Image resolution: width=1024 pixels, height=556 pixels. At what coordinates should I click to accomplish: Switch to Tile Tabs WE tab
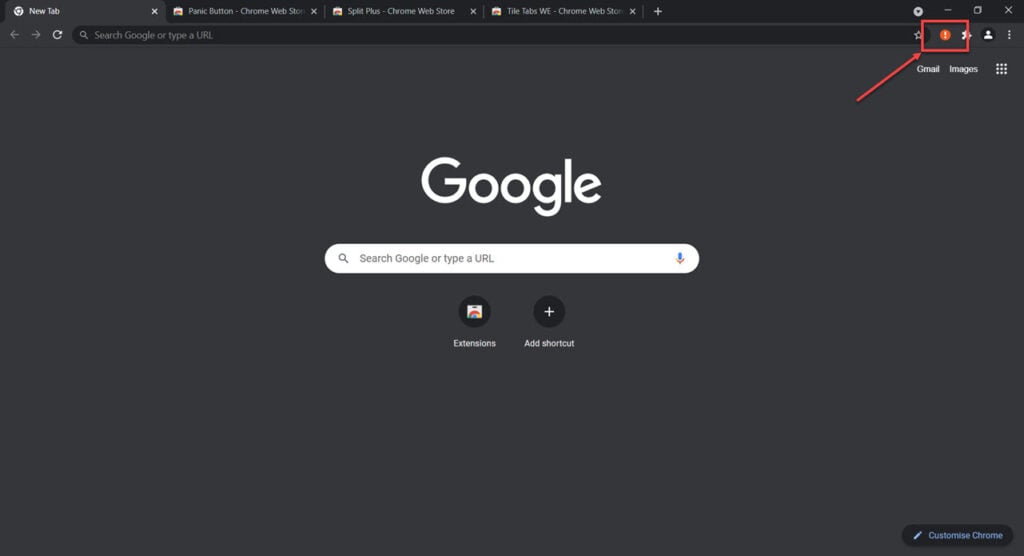click(564, 11)
